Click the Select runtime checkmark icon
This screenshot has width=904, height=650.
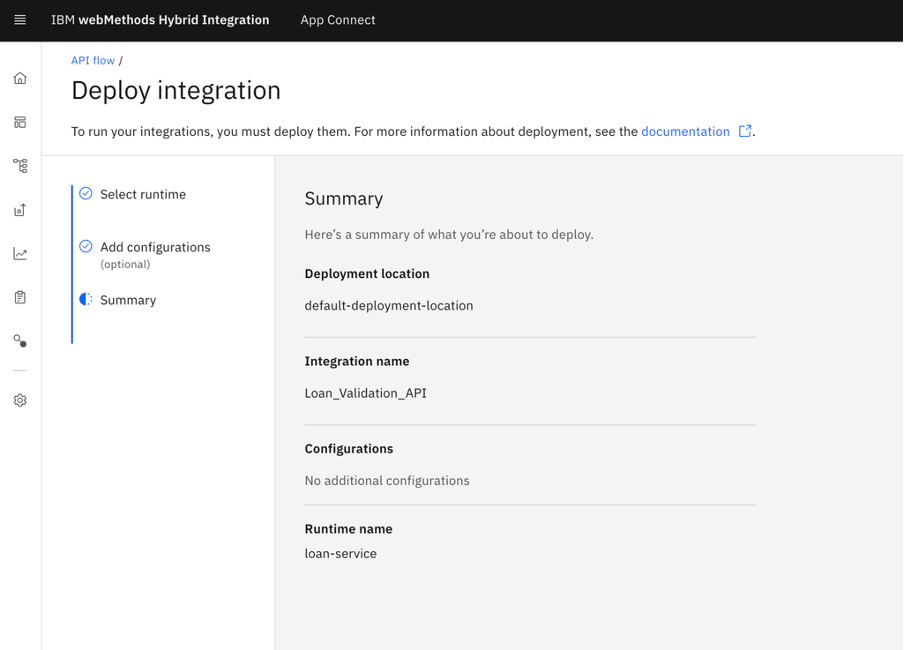pyautogui.click(x=86, y=194)
